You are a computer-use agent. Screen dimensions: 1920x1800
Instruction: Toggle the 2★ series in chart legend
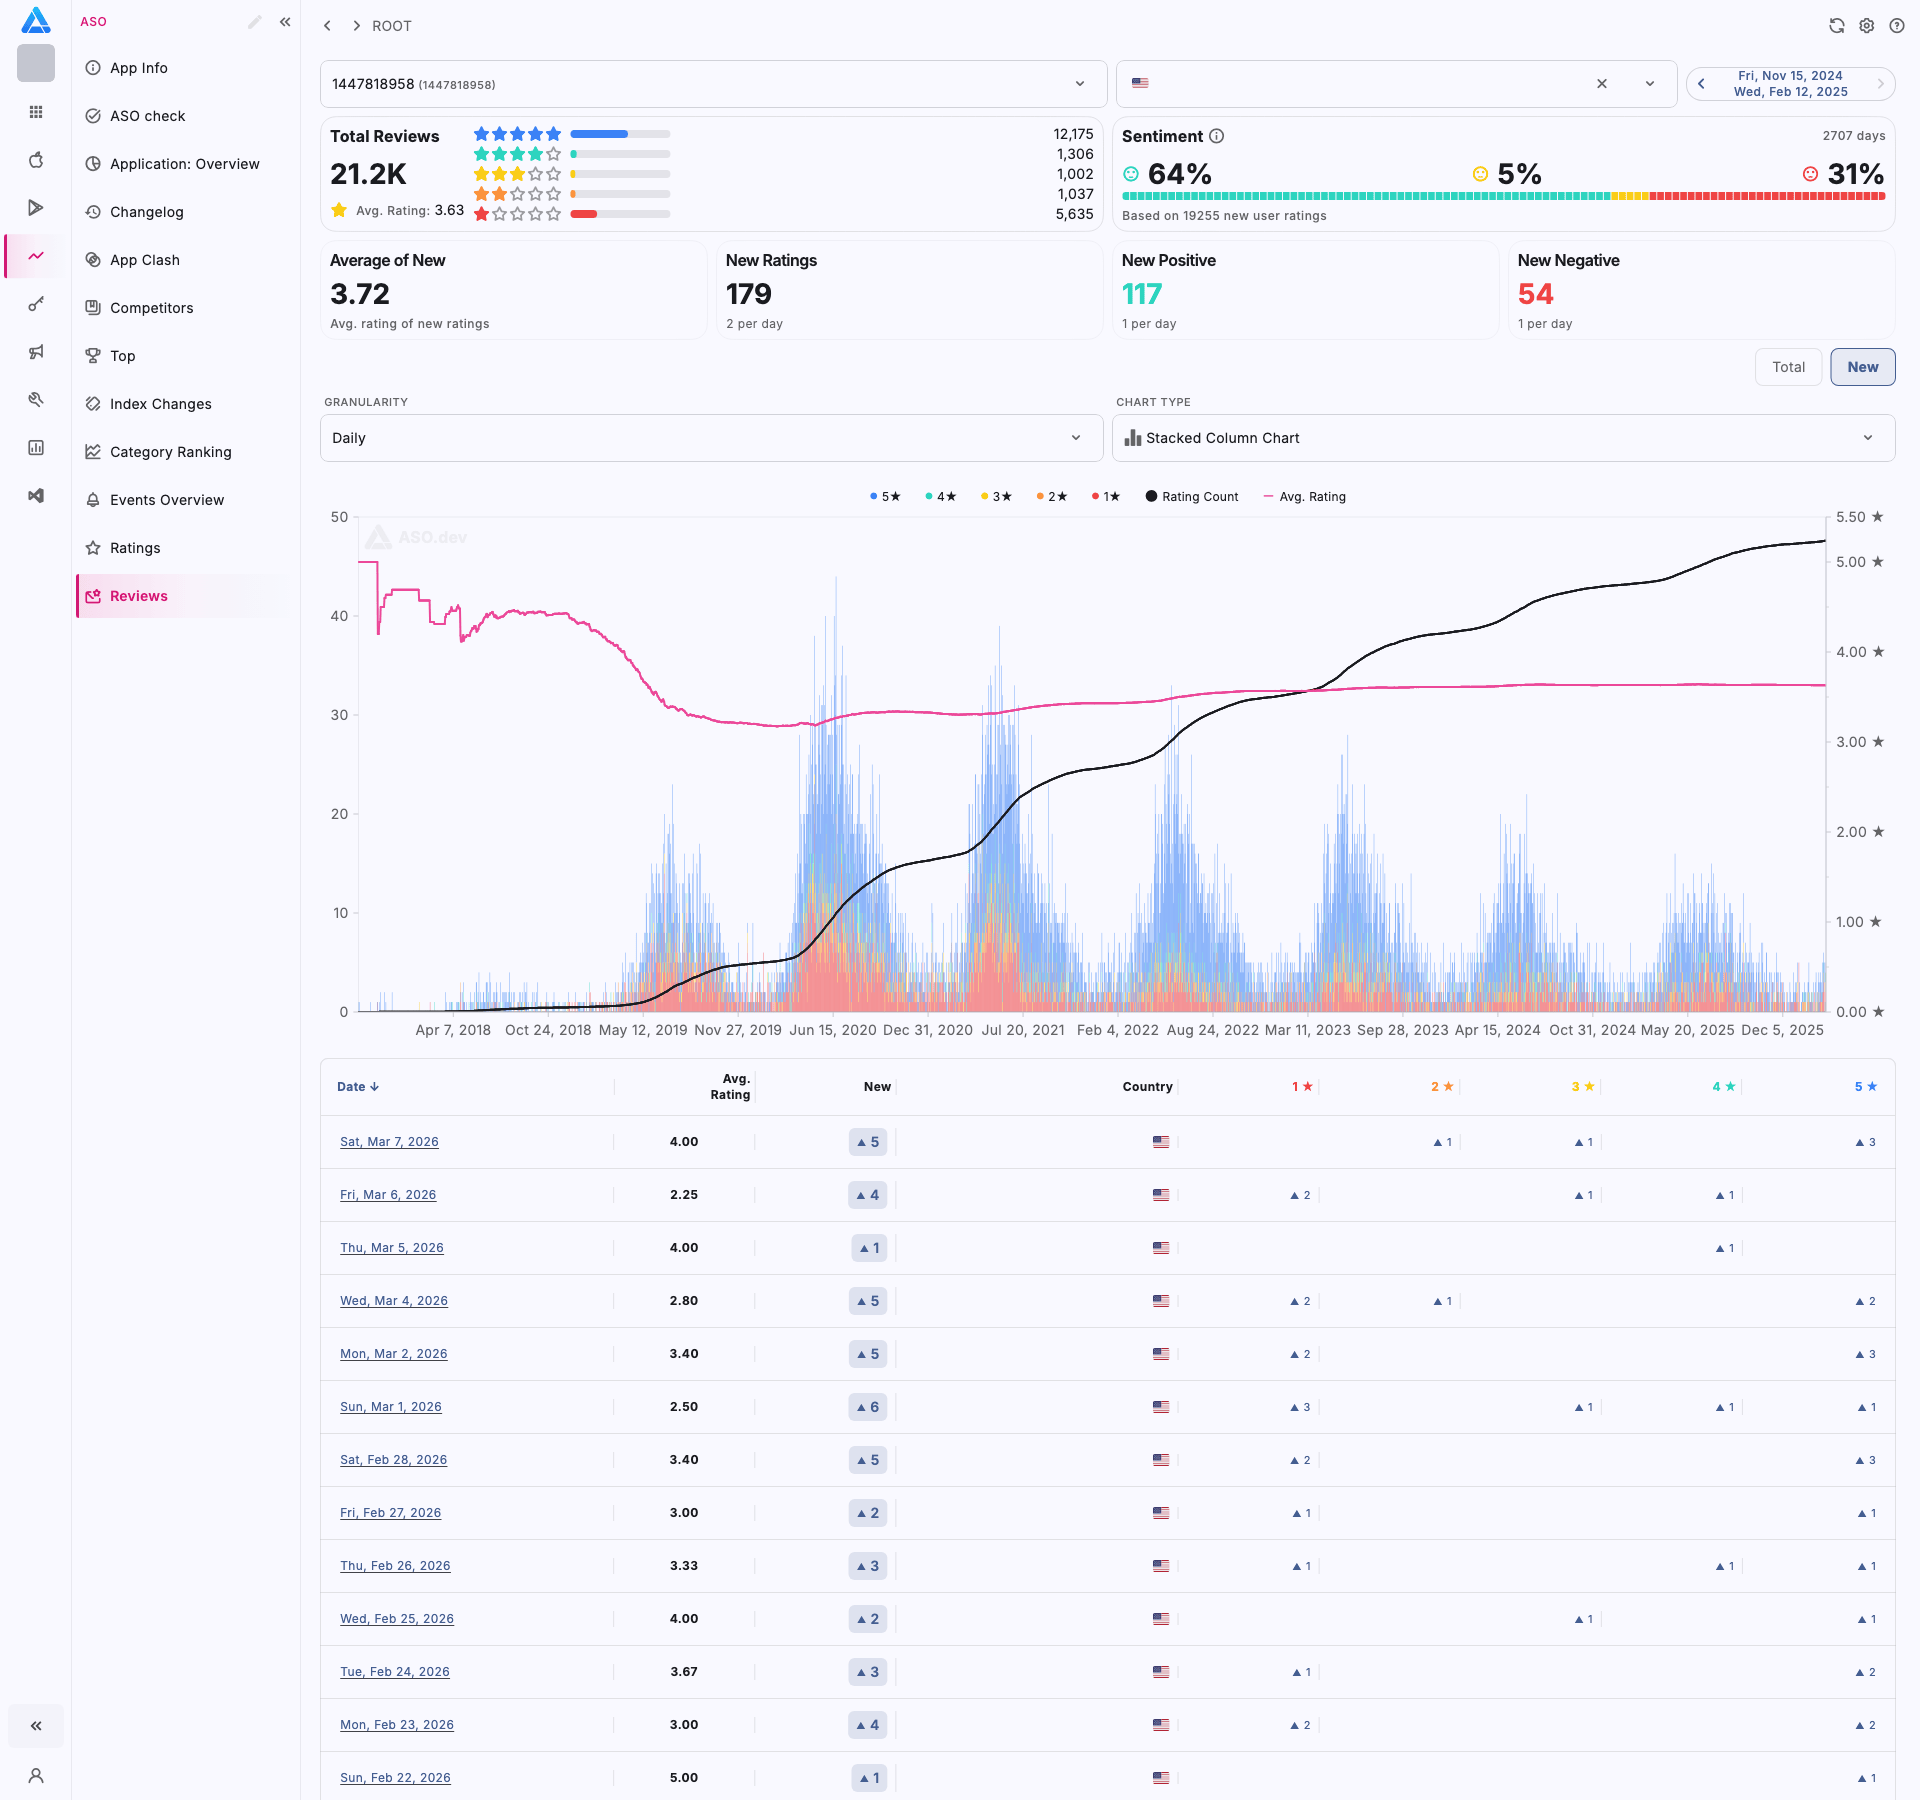click(1052, 497)
